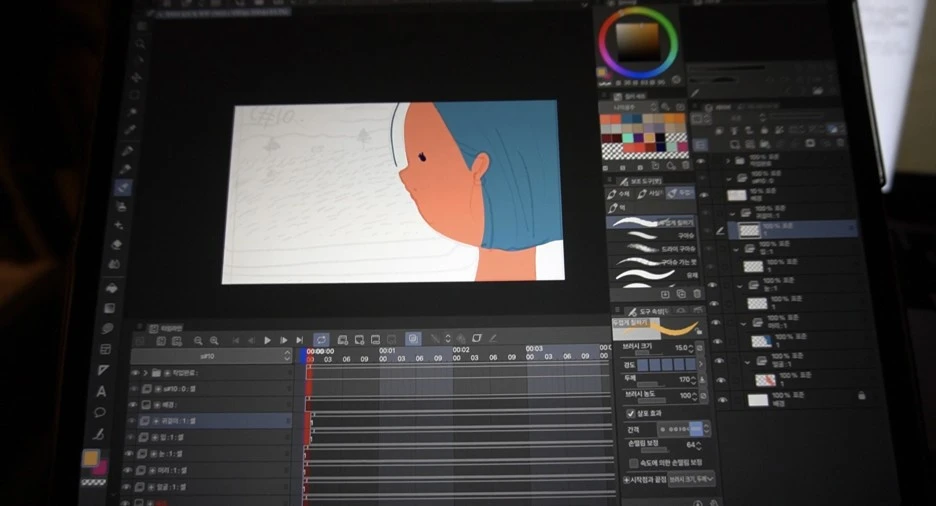Click the new animation cel icon

click(359, 340)
